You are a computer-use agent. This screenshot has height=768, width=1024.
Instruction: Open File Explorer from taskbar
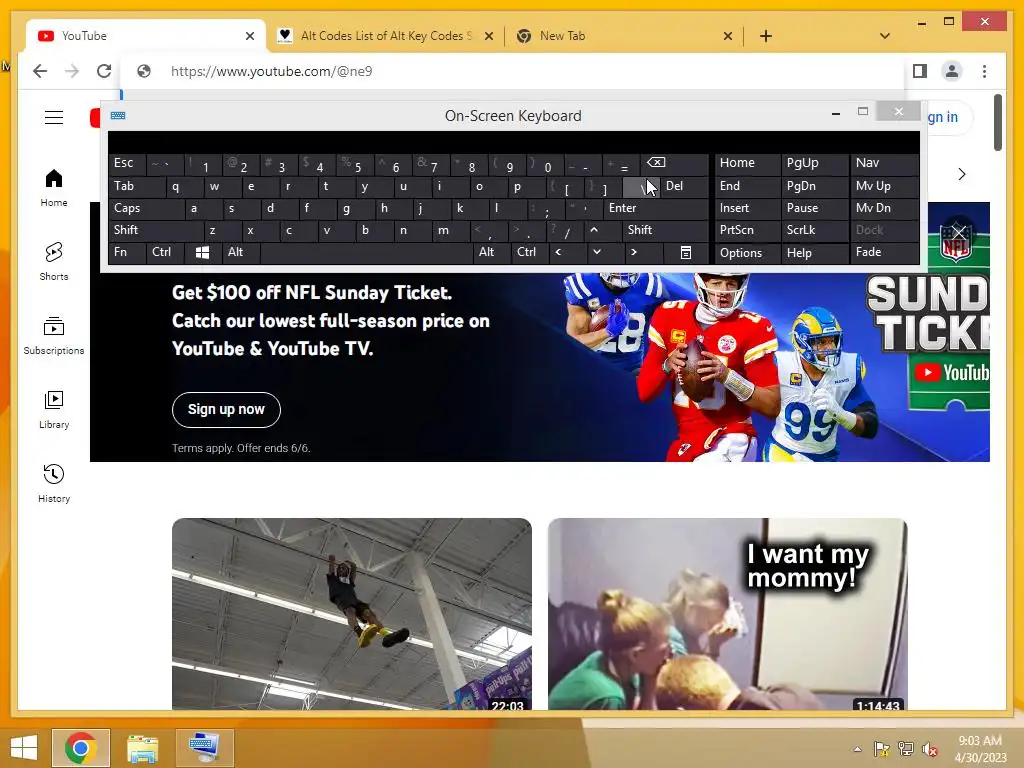[142, 748]
